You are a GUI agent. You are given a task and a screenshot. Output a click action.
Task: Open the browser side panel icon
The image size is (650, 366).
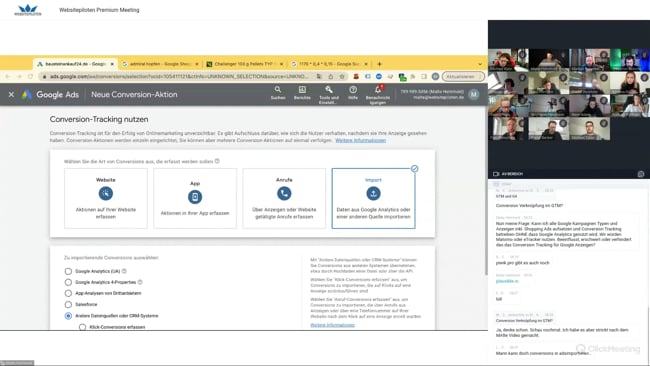pos(424,76)
